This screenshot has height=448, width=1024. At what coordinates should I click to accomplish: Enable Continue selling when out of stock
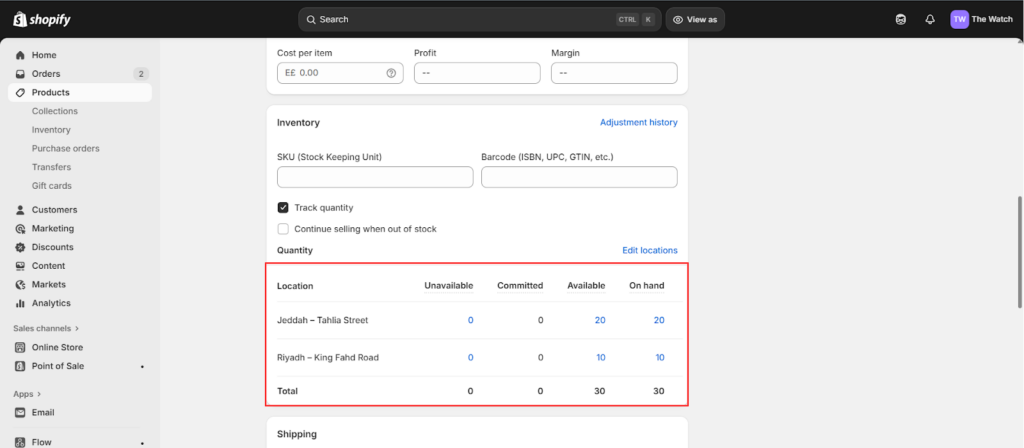click(x=283, y=229)
